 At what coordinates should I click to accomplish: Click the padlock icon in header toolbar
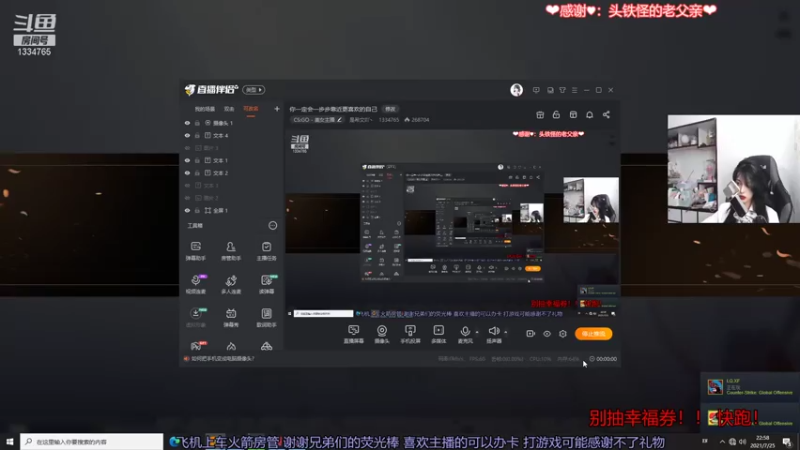point(556,115)
